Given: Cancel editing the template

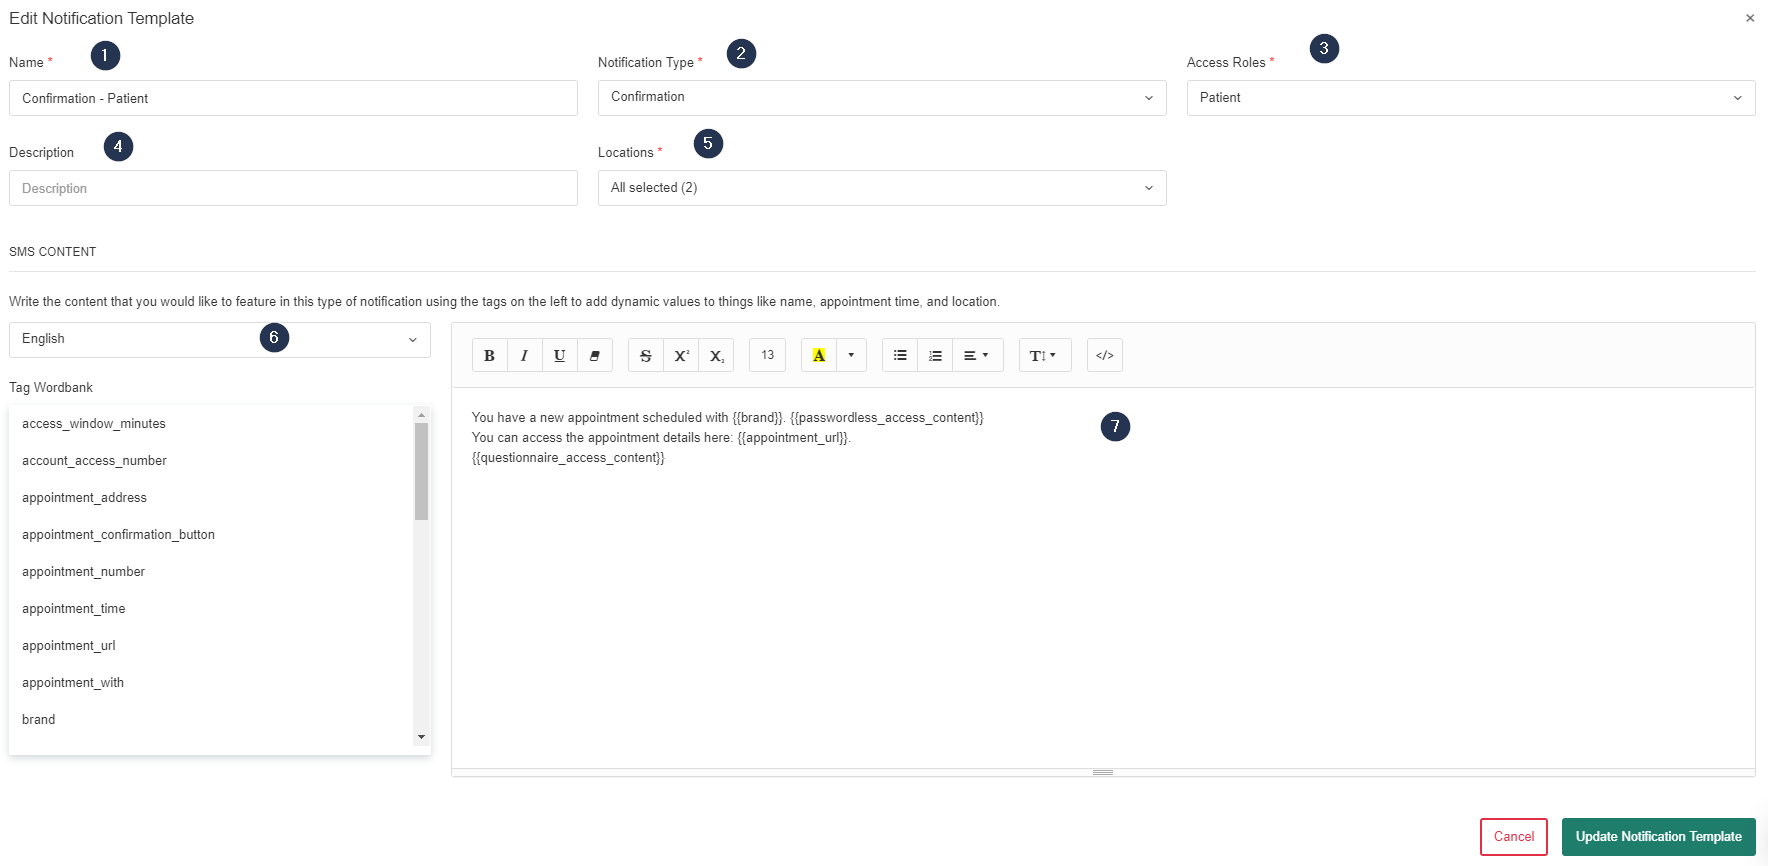Looking at the screenshot, I should (x=1514, y=837).
